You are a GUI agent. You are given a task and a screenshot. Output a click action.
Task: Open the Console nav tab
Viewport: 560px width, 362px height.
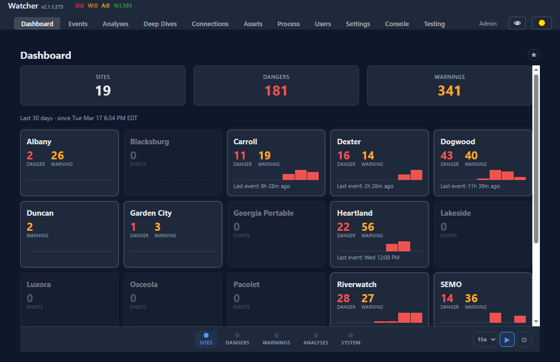click(x=397, y=24)
